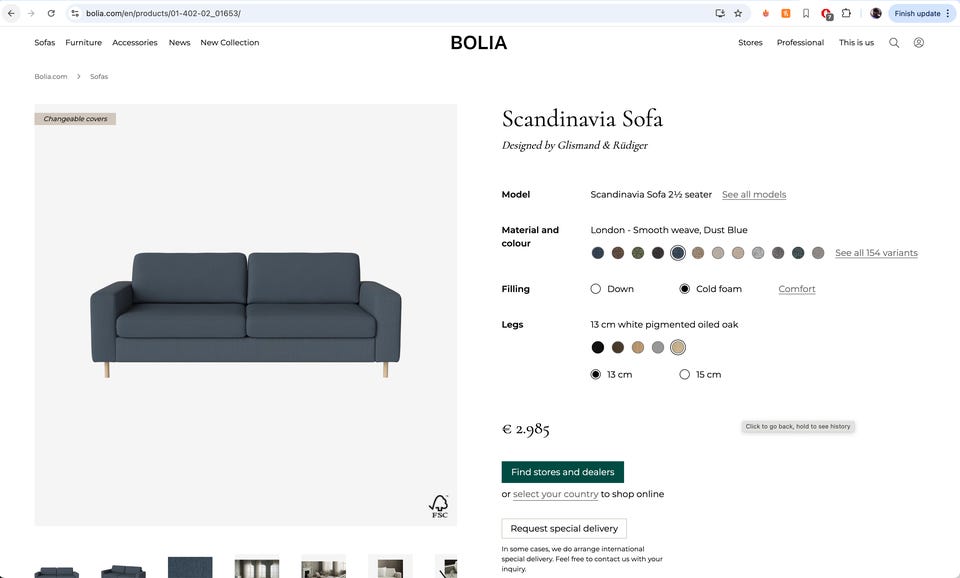The height and width of the screenshot is (578, 960).
Task: Open the browser extensions puzzle icon
Action: pyautogui.click(x=846, y=13)
